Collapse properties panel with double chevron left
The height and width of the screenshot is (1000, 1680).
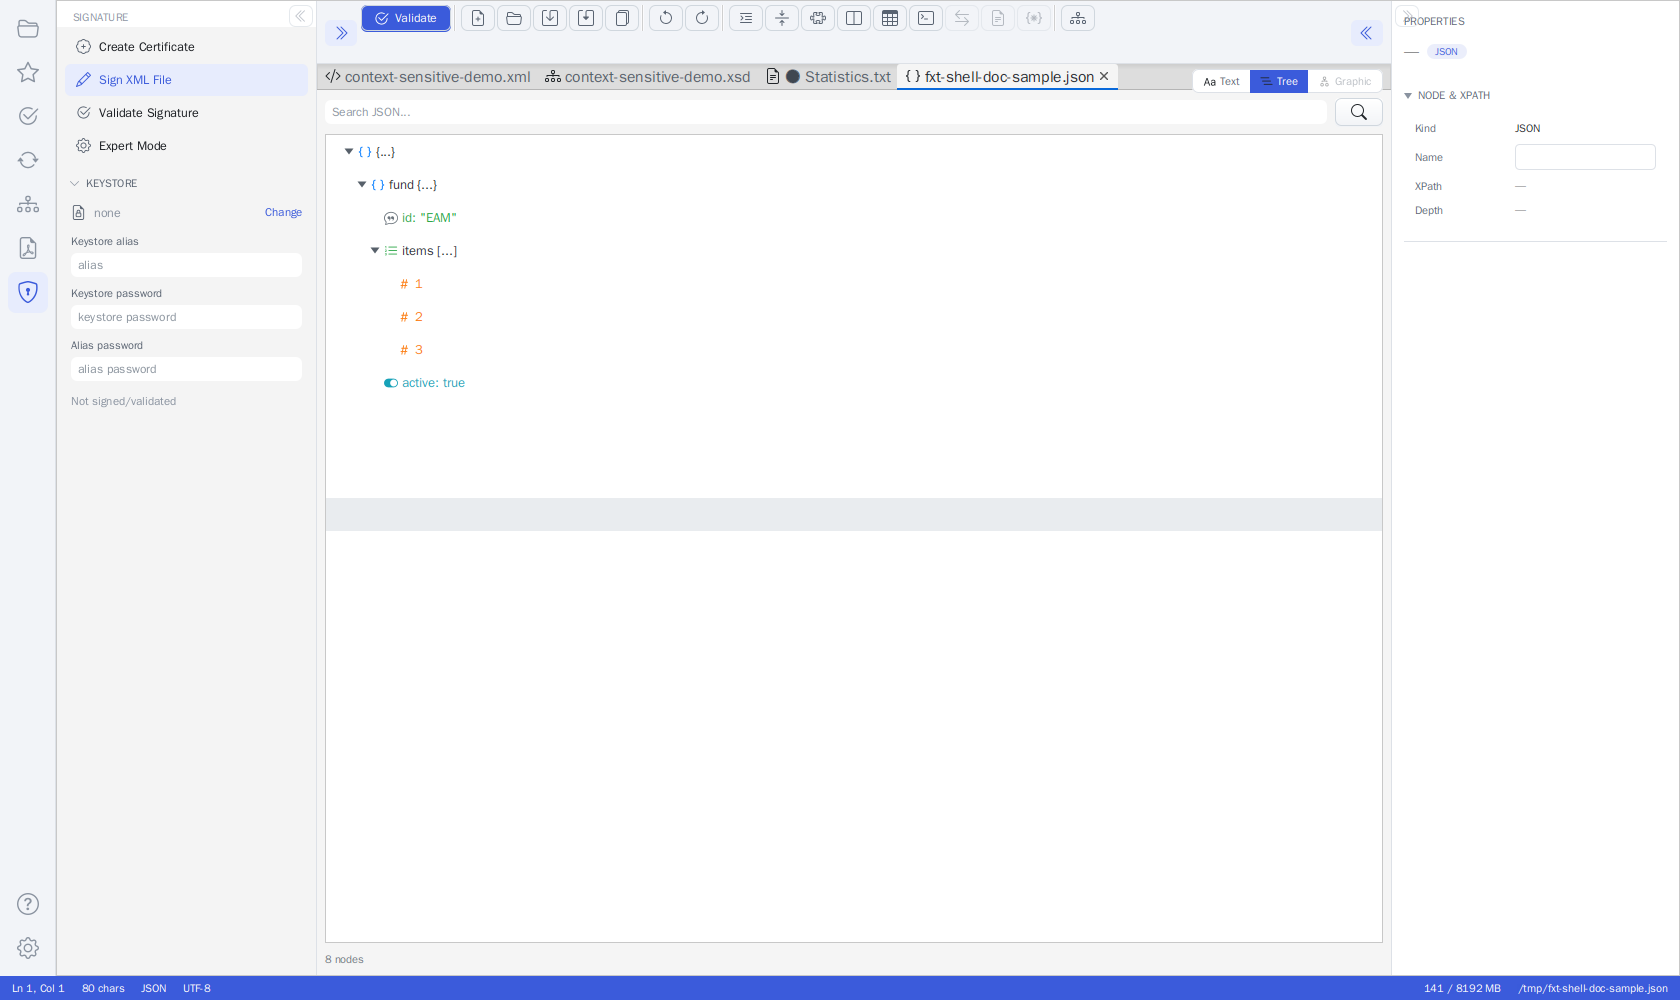point(1366,33)
